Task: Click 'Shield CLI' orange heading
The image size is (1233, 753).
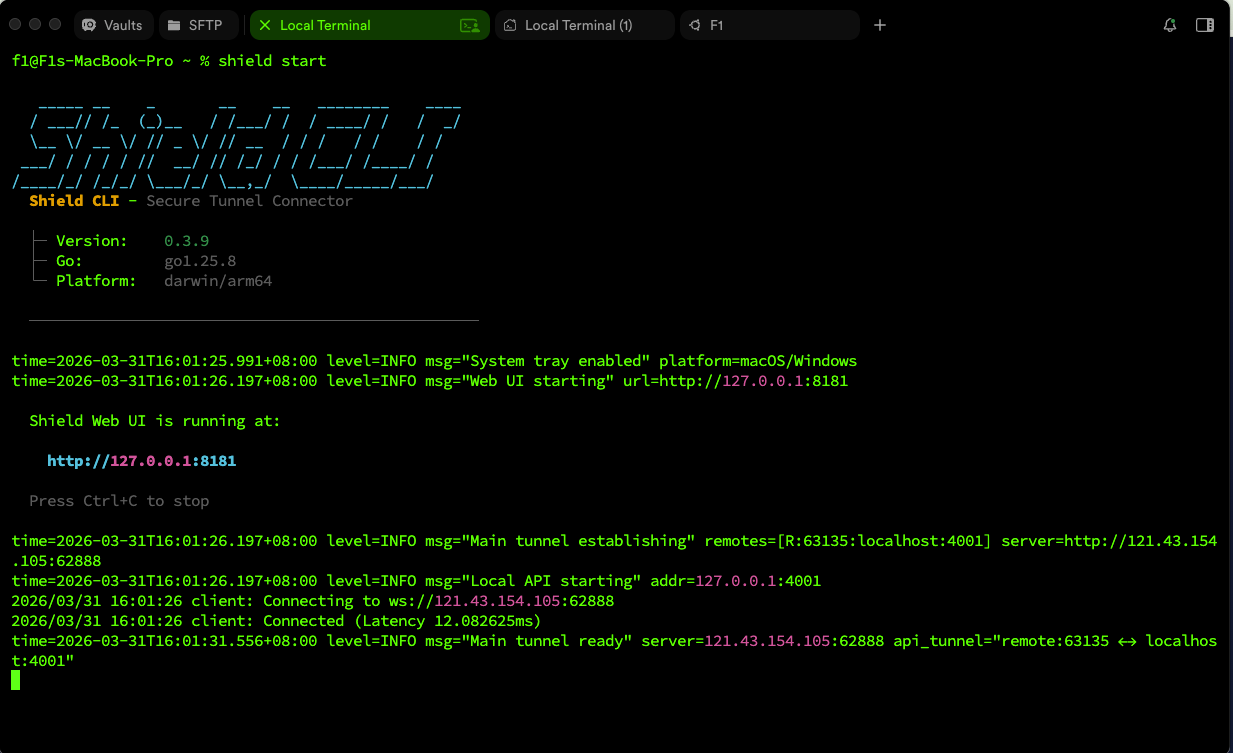Action: (x=74, y=201)
